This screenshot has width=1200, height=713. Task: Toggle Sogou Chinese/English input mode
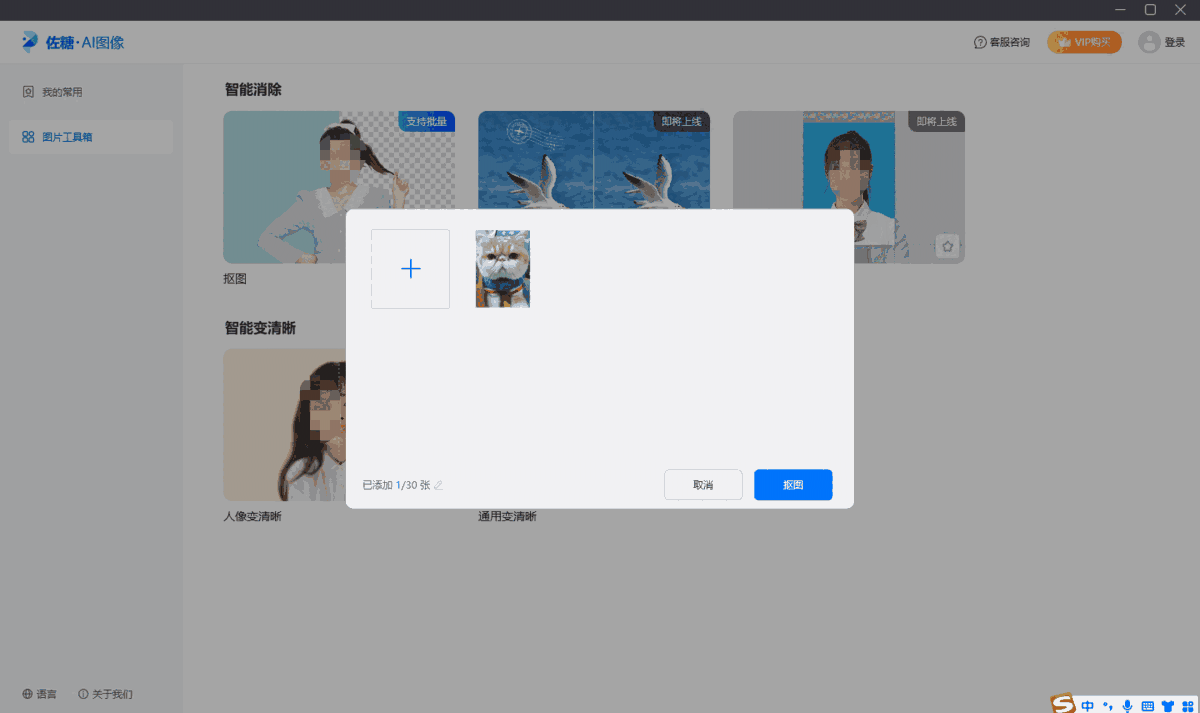click(x=1087, y=706)
